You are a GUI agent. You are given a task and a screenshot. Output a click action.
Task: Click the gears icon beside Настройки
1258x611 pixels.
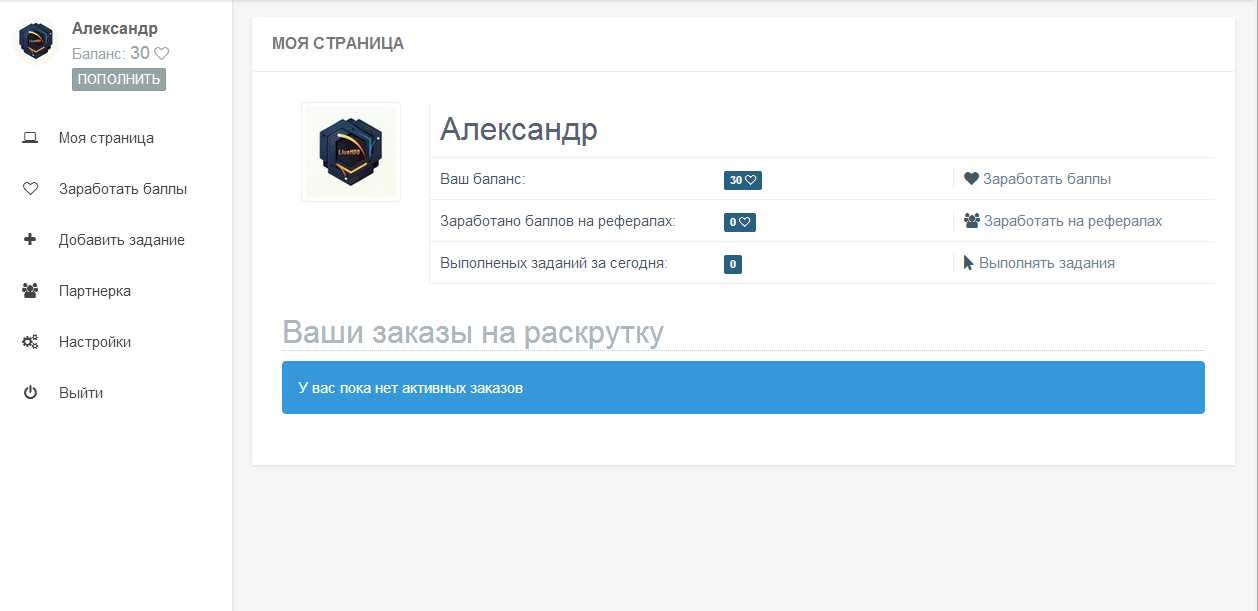point(30,342)
